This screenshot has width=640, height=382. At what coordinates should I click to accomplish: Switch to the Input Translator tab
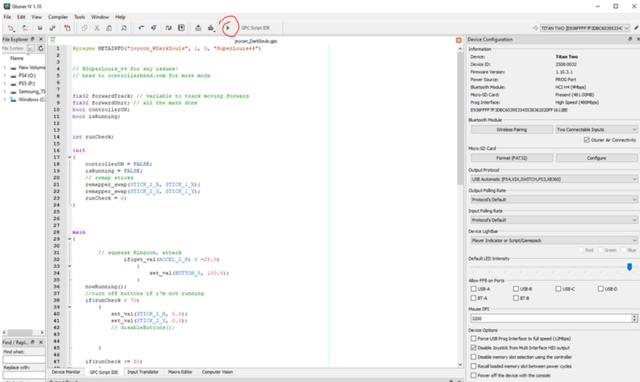(x=143, y=372)
